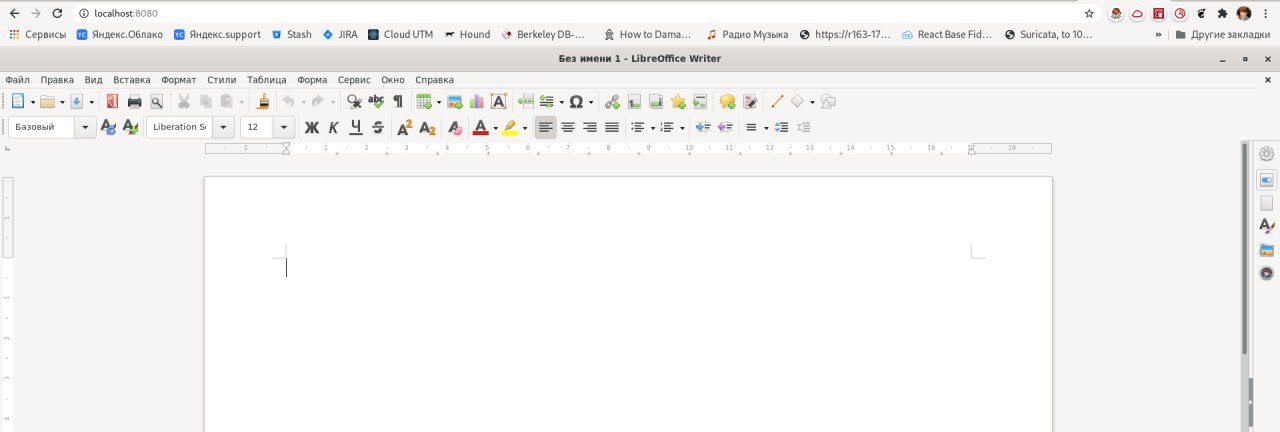Open the Файл menu
1280x432 pixels.
(x=17, y=79)
